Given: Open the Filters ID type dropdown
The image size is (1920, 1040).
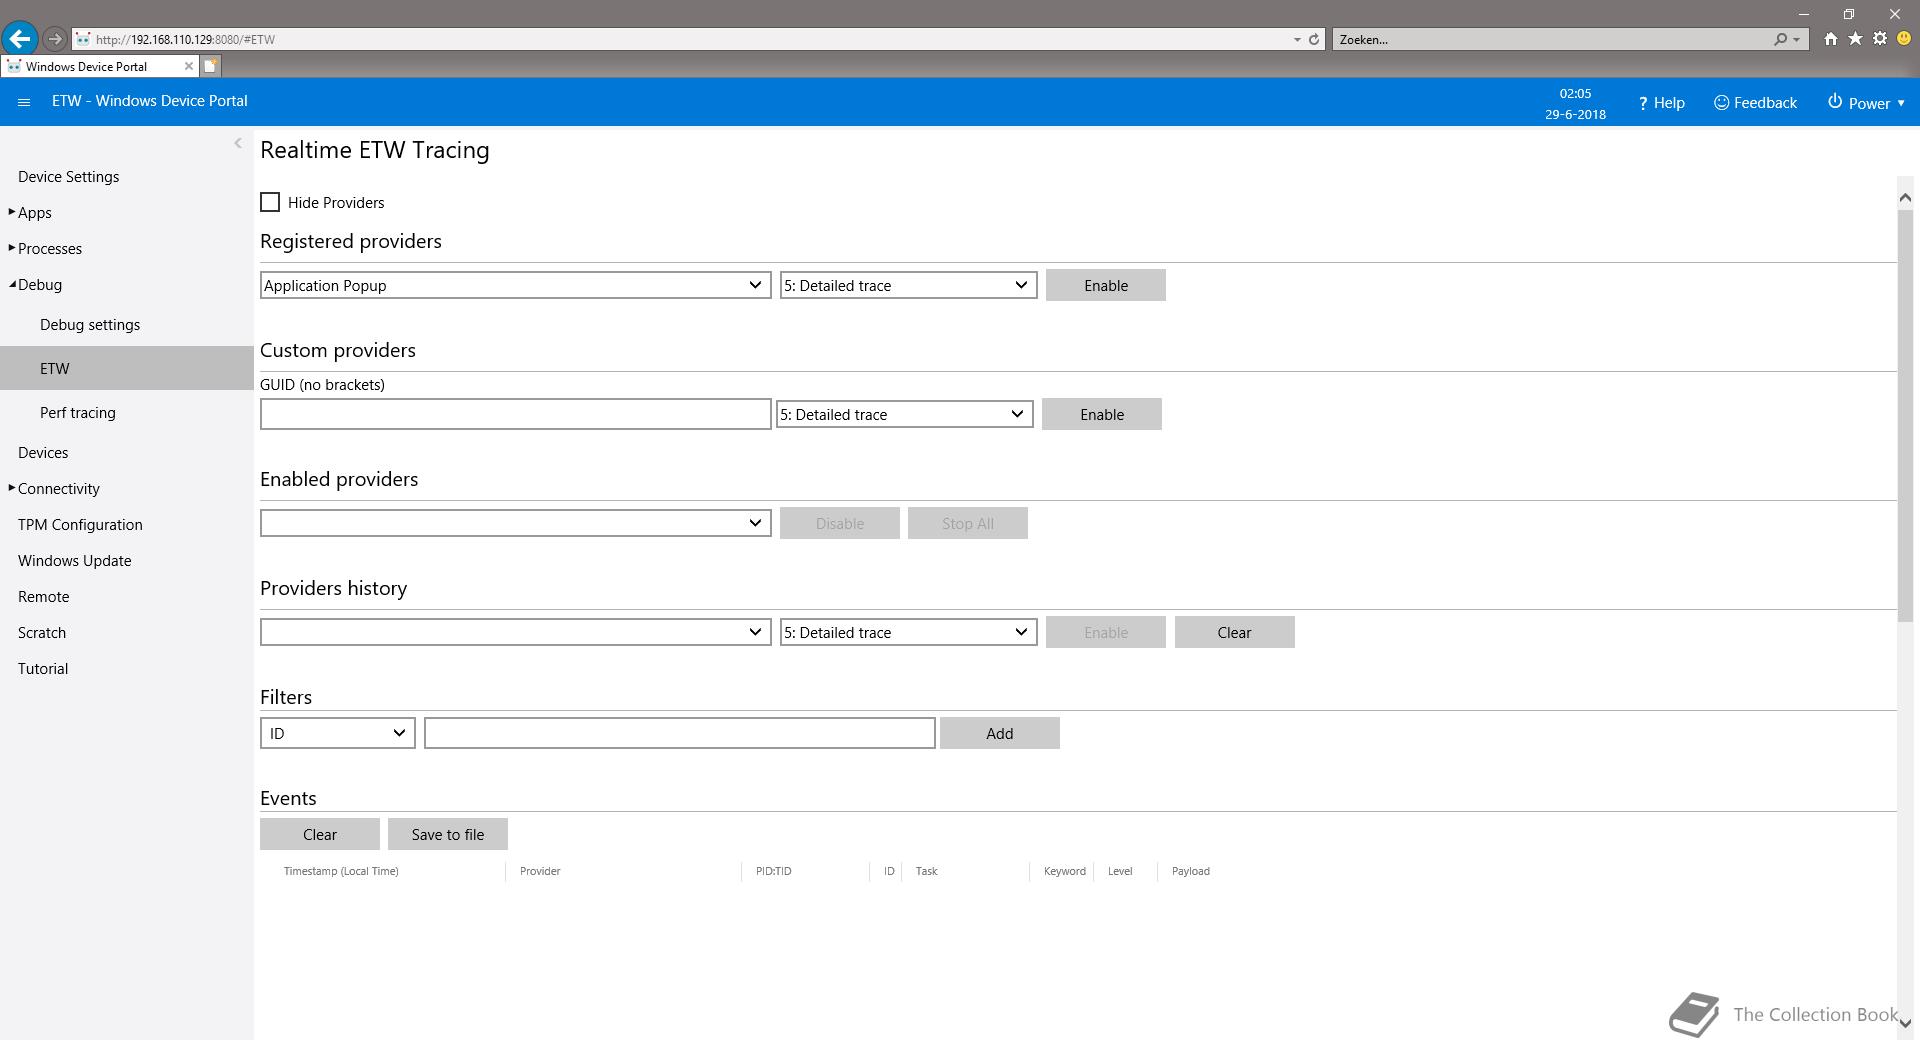Looking at the screenshot, I should coord(337,733).
